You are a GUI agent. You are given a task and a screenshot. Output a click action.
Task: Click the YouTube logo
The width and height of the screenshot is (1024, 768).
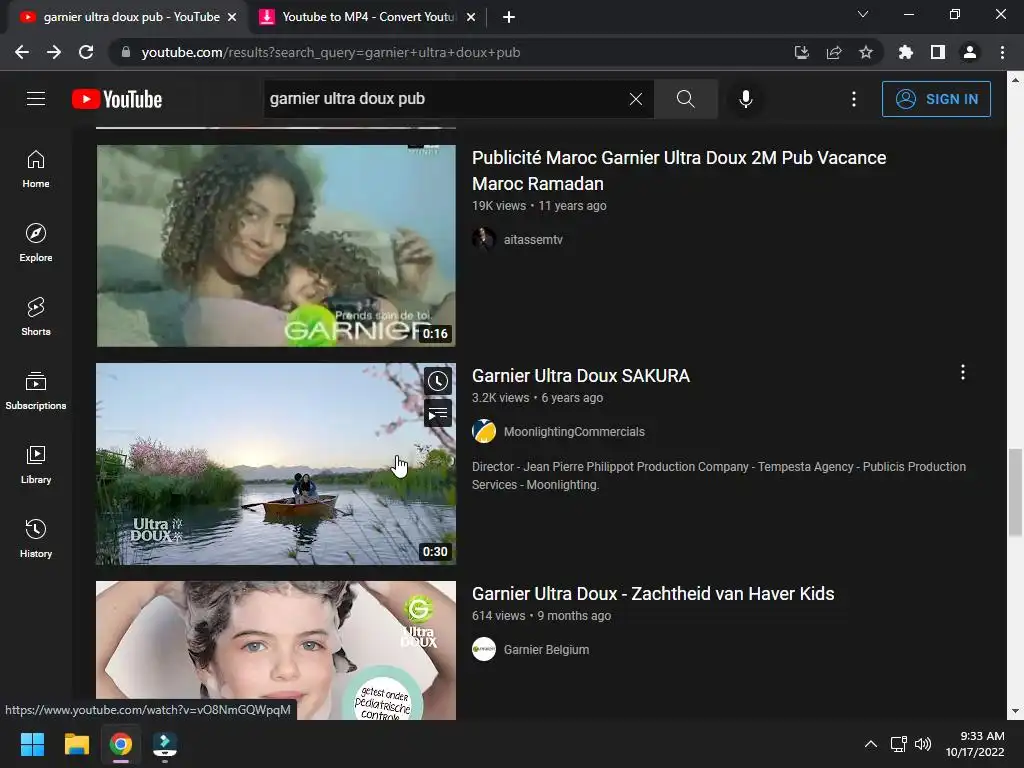pos(117,99)
